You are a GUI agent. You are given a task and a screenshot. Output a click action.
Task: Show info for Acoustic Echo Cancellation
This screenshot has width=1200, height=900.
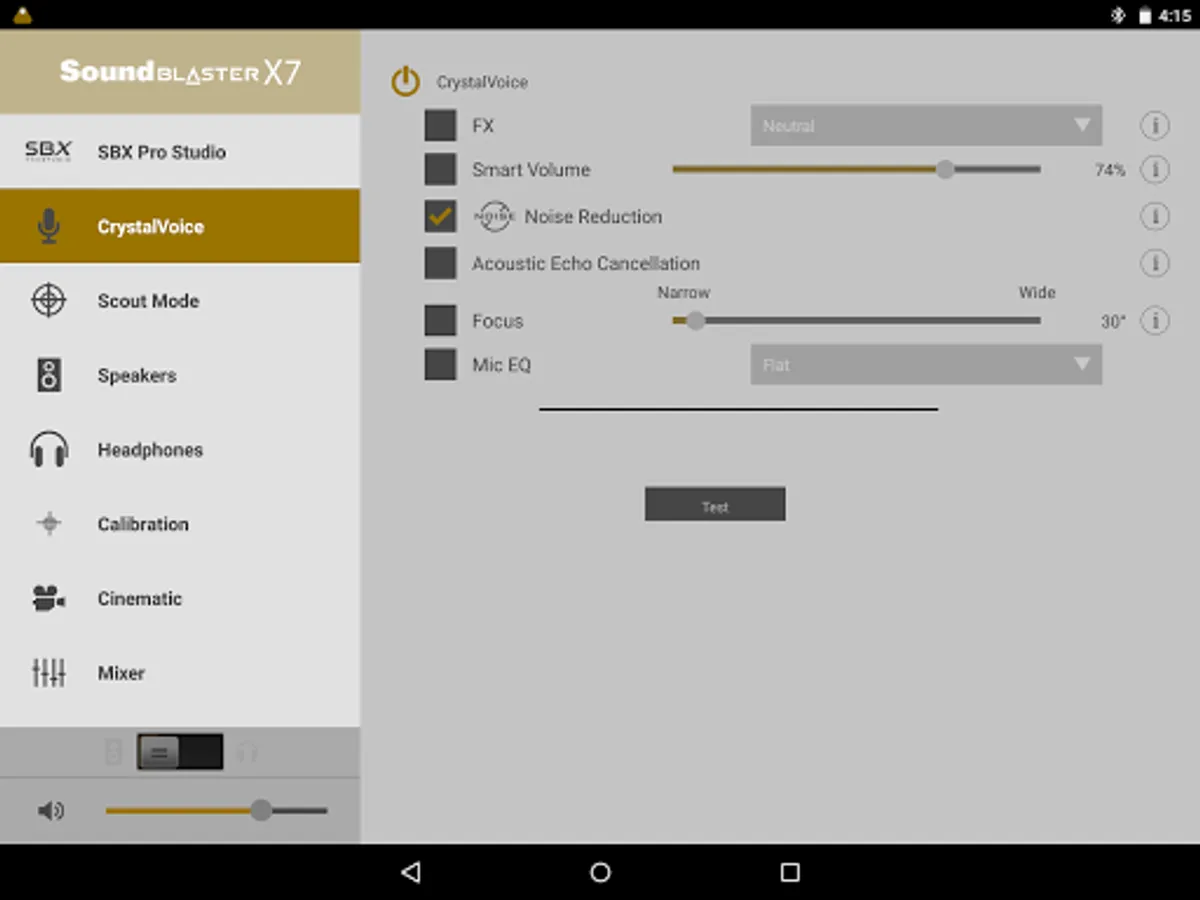coord(1155,263)
